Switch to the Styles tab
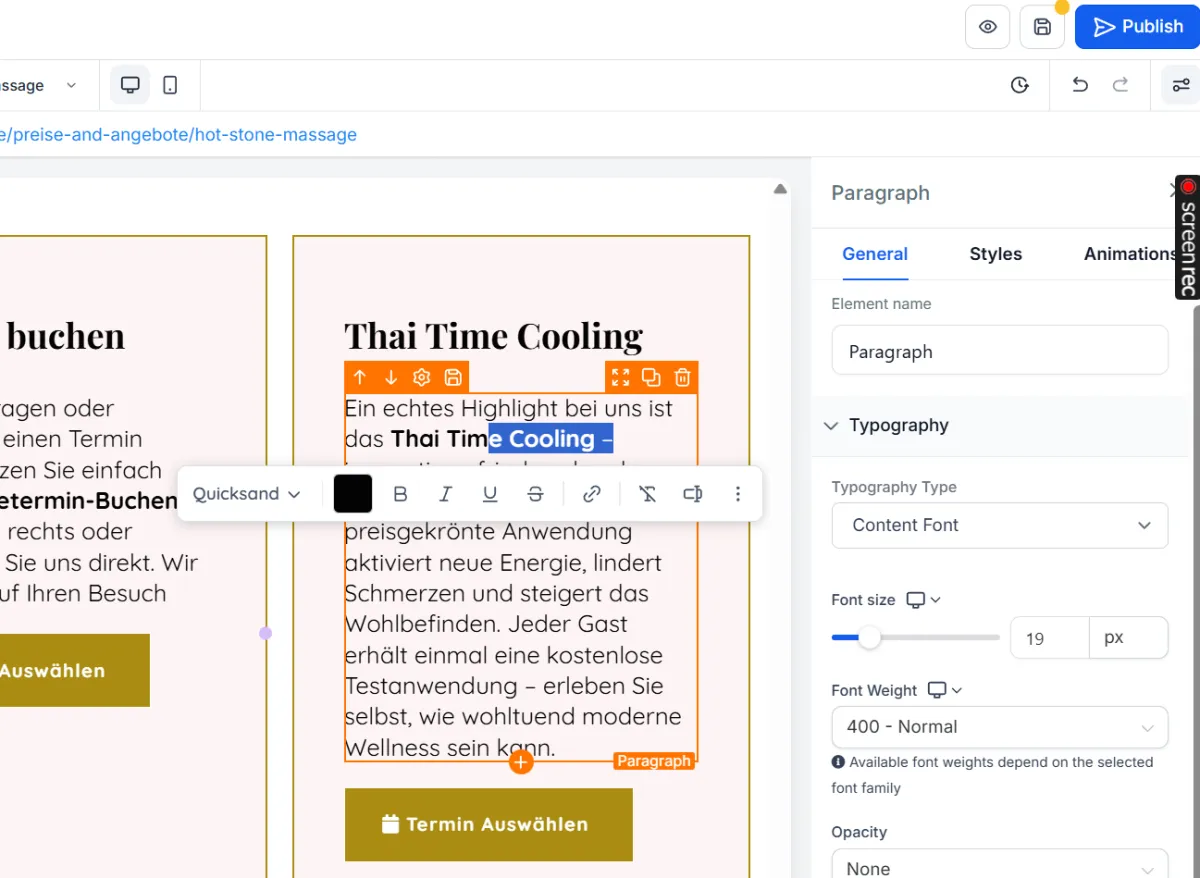Screen dimensions: 1200x878 (x=995, y=254)
